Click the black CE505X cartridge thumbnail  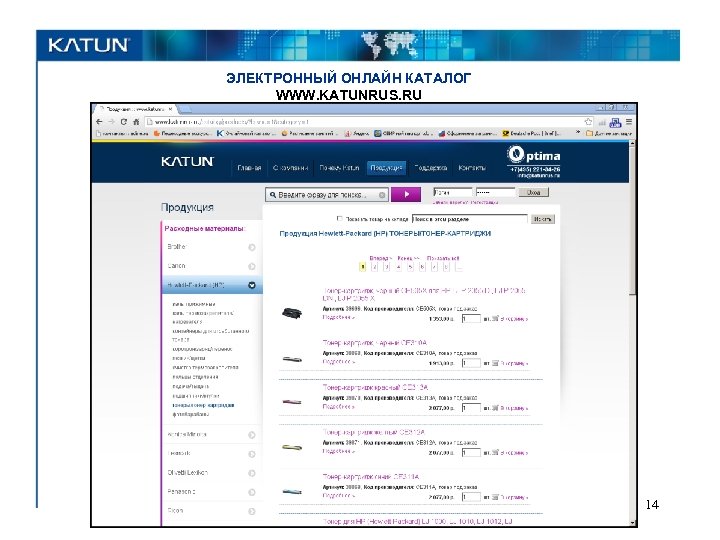tap(292, 313)
